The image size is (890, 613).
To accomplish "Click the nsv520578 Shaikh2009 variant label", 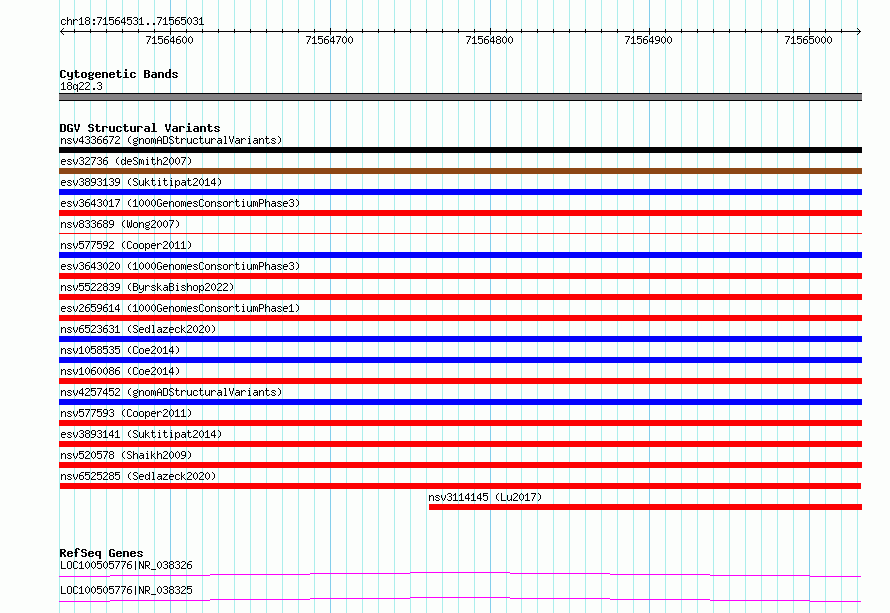I will [126, 455].
